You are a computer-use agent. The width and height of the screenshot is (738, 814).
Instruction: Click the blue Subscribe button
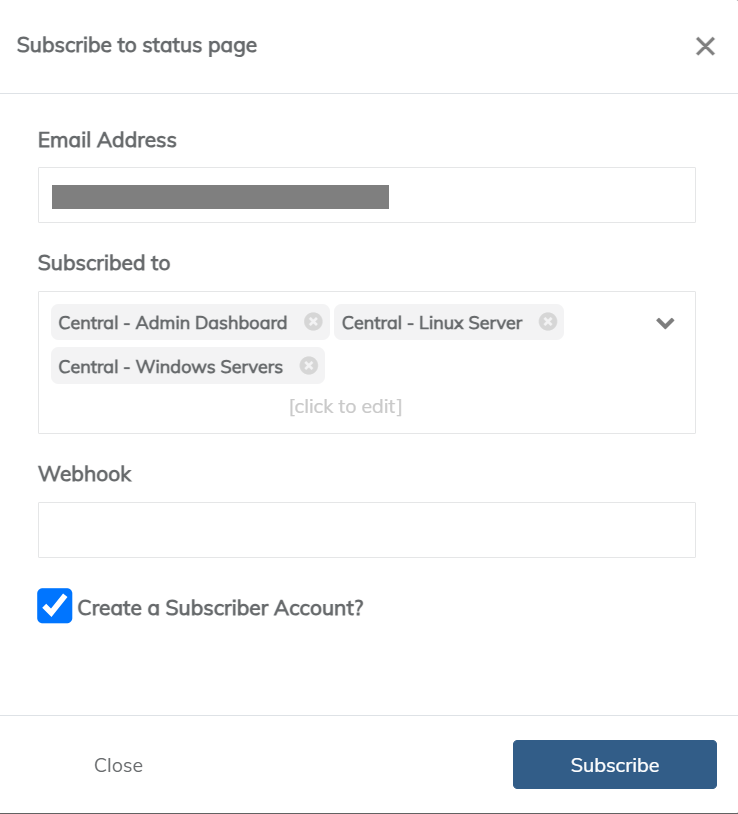click(614, 765)
